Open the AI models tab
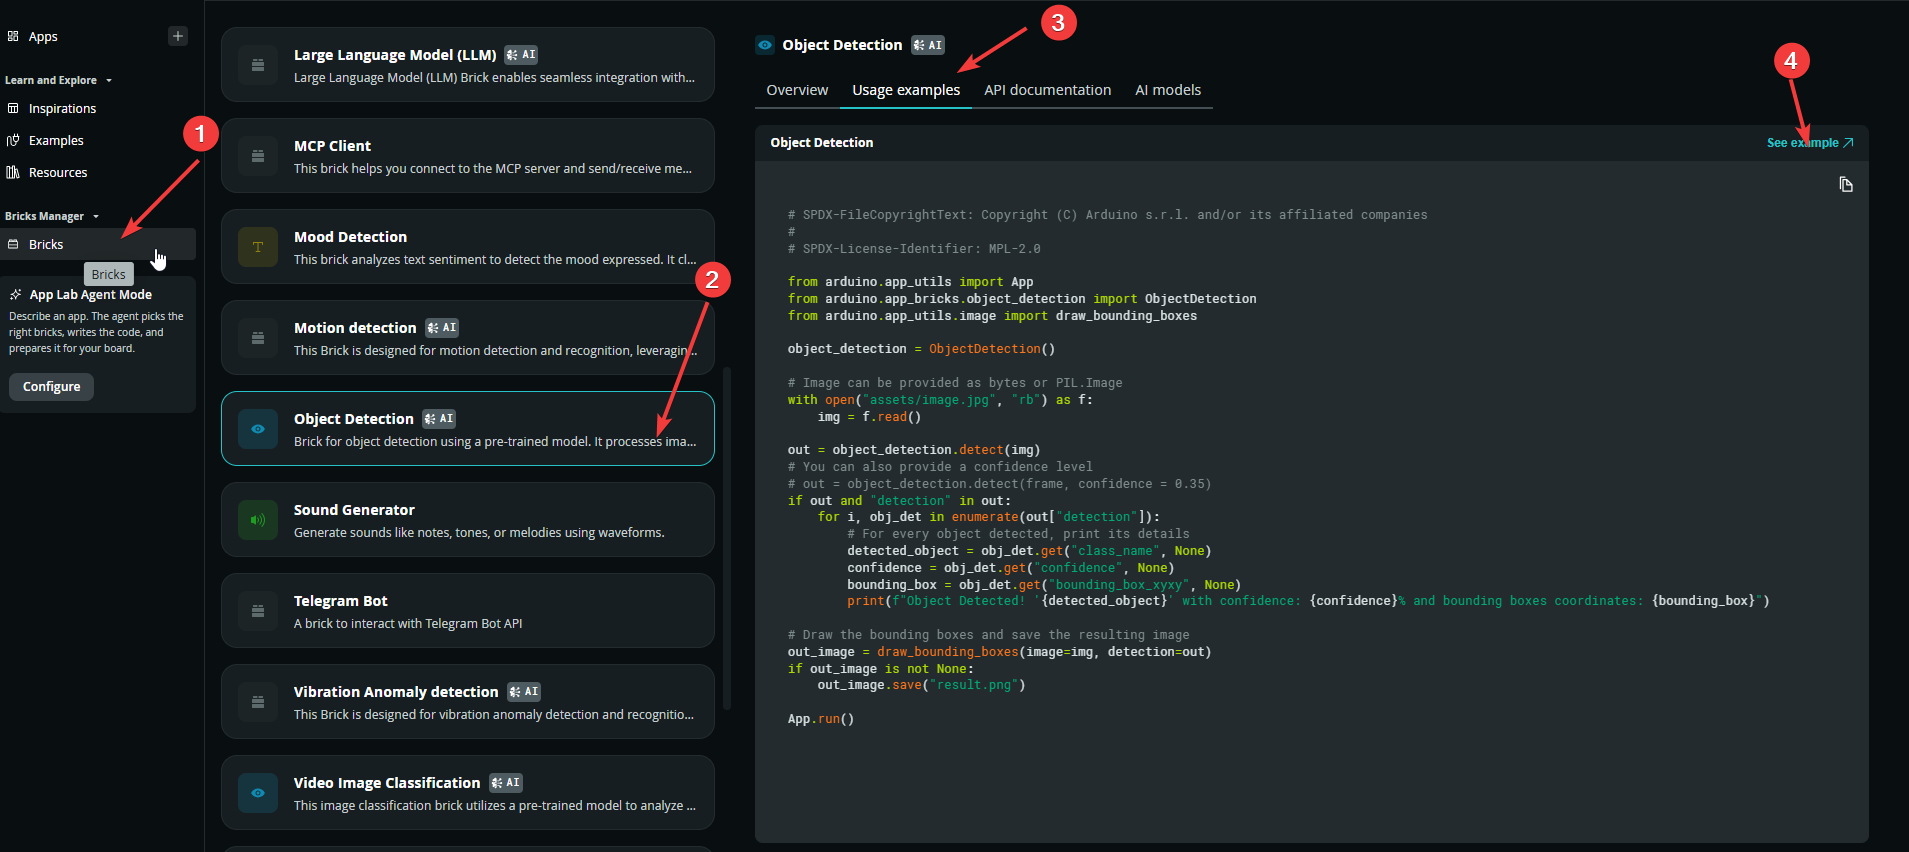The image size is (1909, 852). click(x=1168, y=90)
